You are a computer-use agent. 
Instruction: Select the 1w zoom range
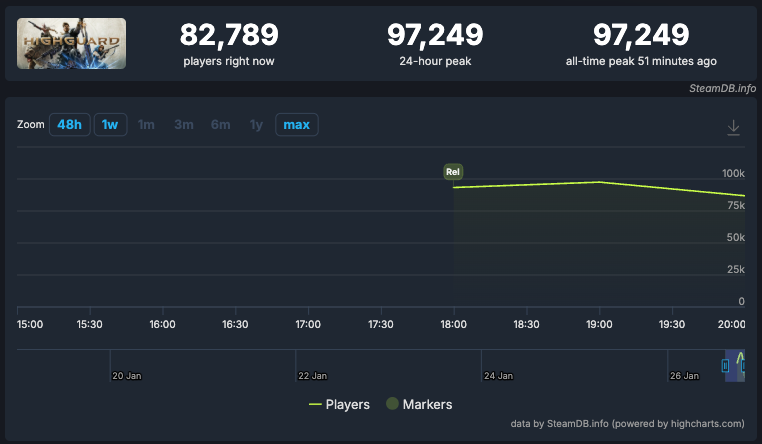[110, 125]
